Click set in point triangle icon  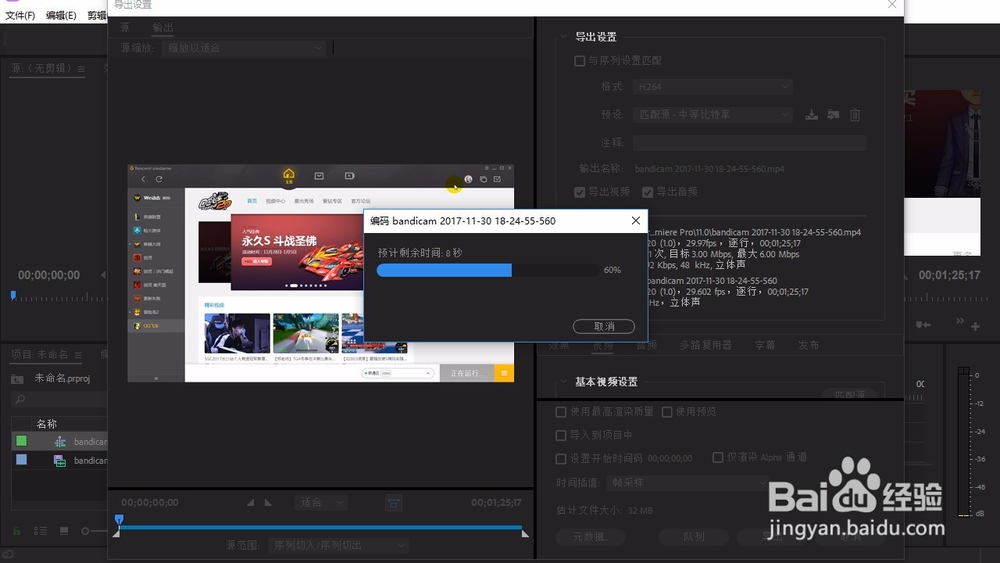(x=251, y=502)
